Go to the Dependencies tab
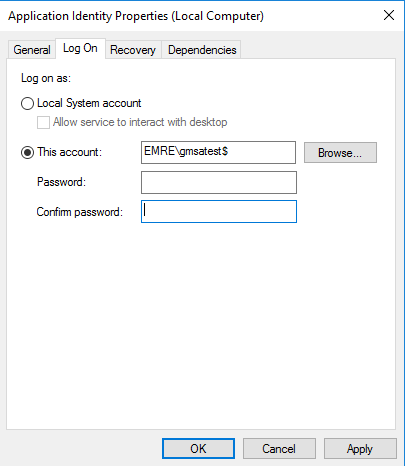The width and height of the screenshot is (405, 466). coord(202,50)
